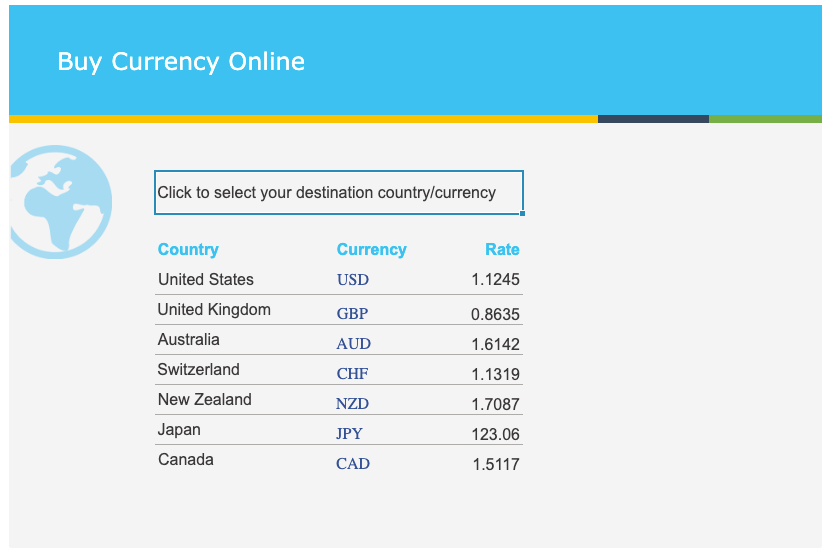Image resolution: width=831 pixels, height=556 pixels.
Task: Click the Buy Currency Online heading
Action: tap(181, 62)
